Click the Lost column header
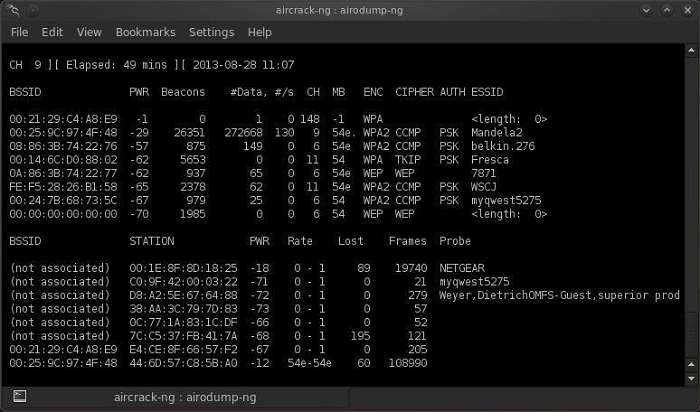This screenshot has width=700, height=412. (x=350, y=241)
